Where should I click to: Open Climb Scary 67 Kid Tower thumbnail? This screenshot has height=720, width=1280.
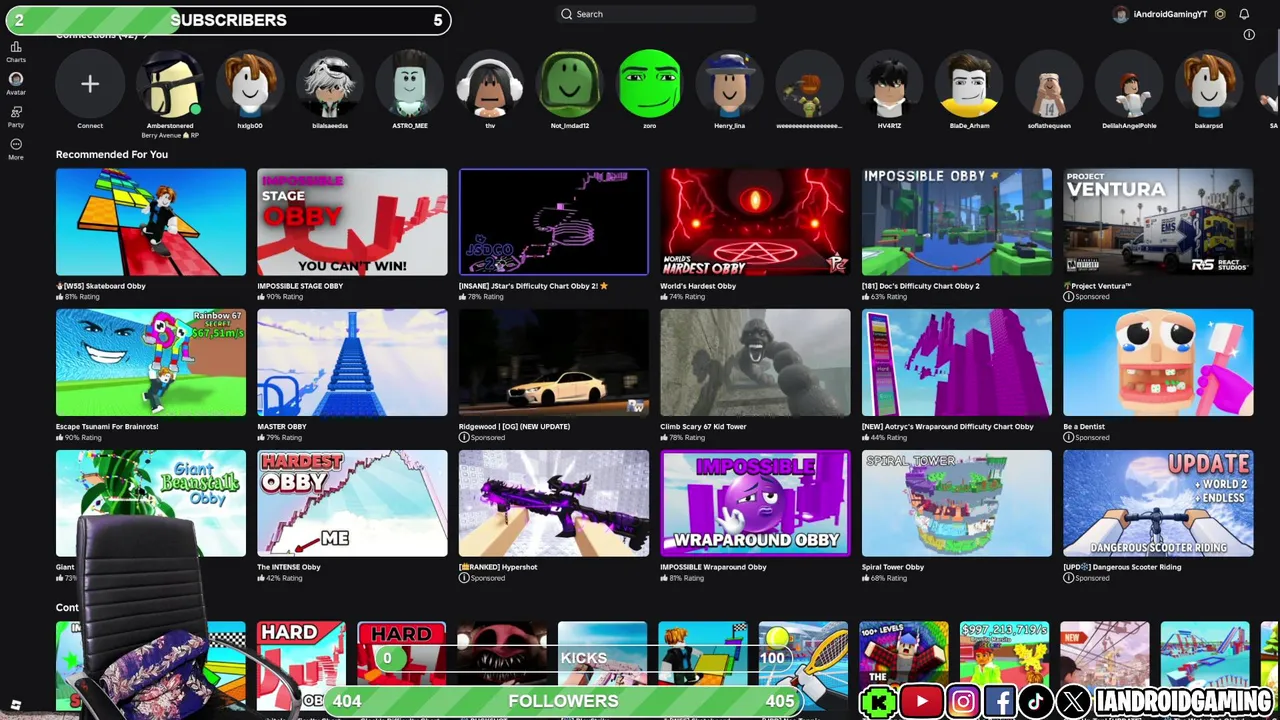(755, 362)
